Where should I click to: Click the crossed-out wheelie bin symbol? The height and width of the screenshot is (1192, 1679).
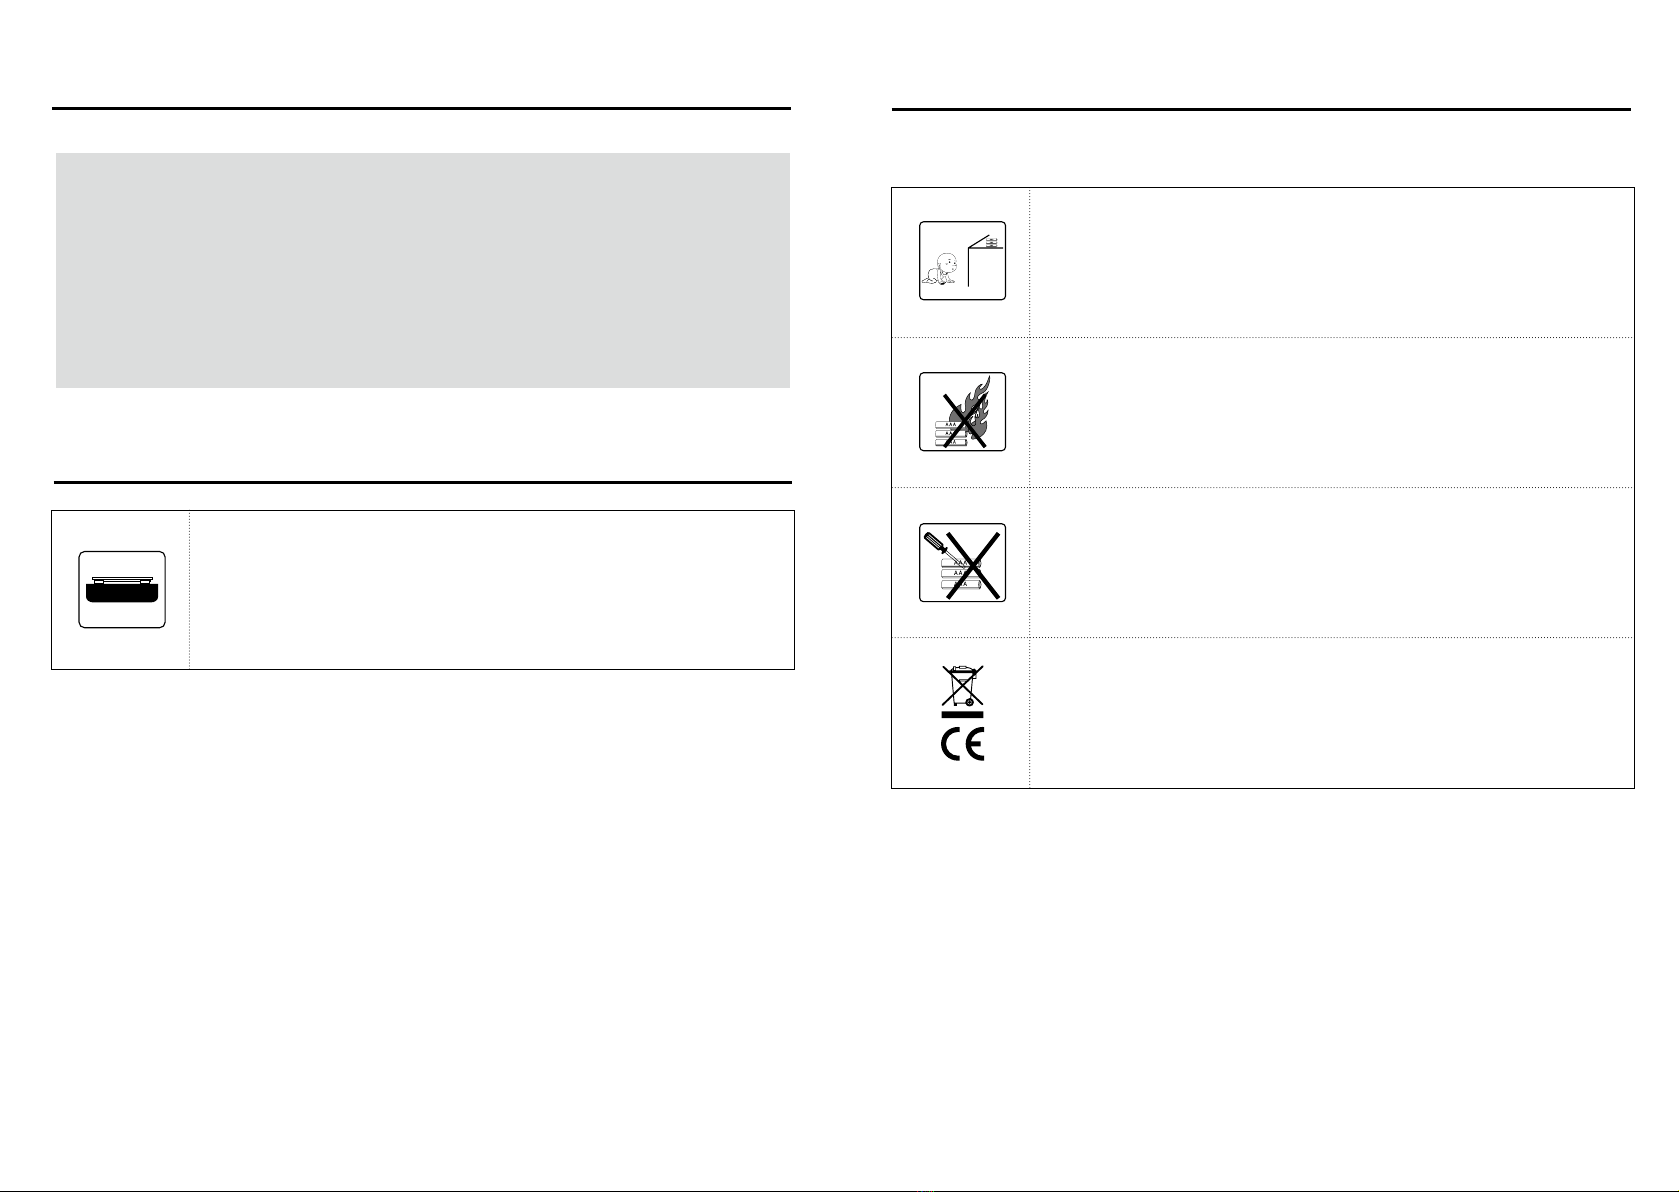962,687
